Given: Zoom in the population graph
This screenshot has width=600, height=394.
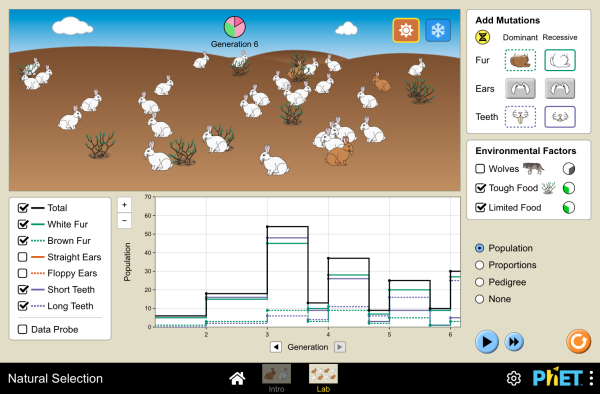Looking at the screenshot, I should 124,205.
